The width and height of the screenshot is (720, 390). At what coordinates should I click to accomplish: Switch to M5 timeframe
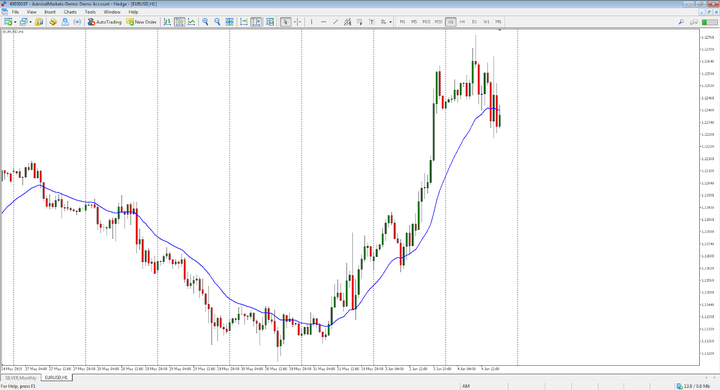pos(414,22)
